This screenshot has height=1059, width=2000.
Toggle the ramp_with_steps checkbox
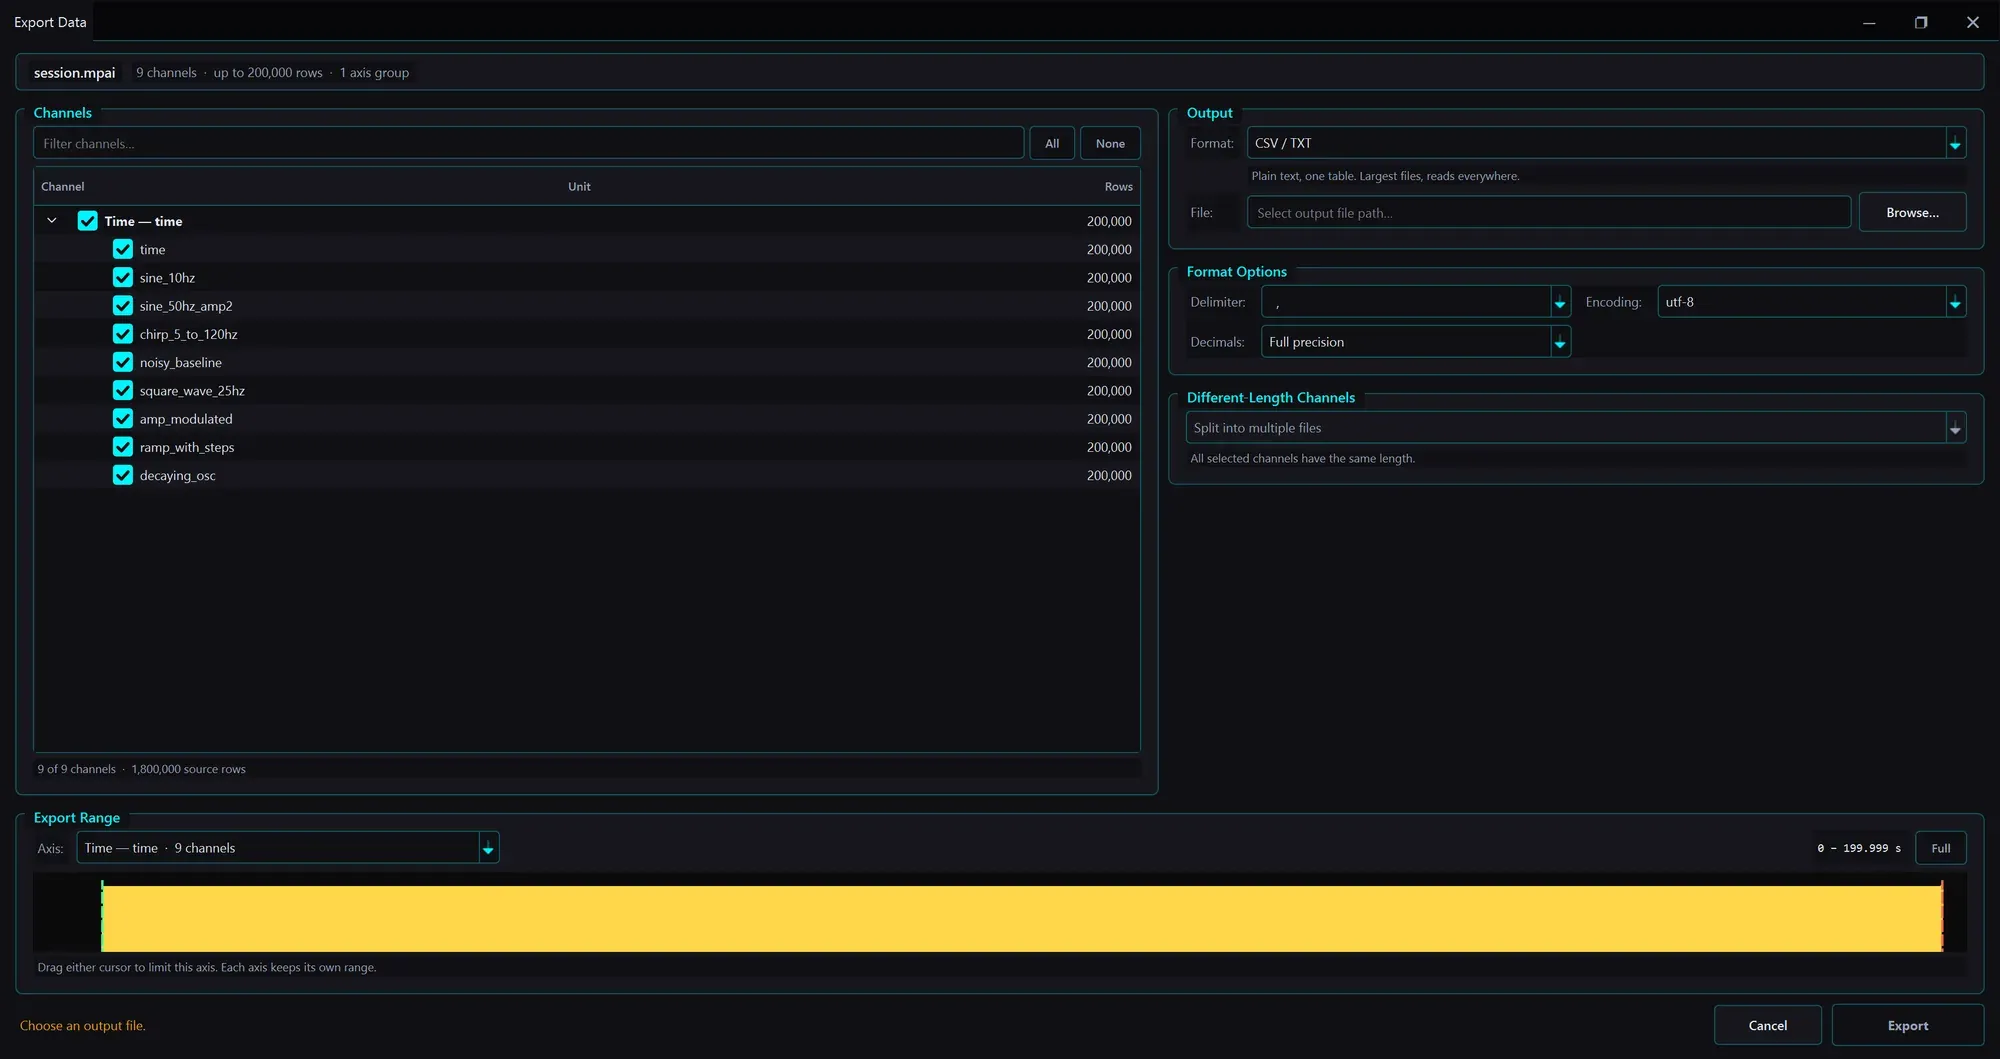pos(123,447)
